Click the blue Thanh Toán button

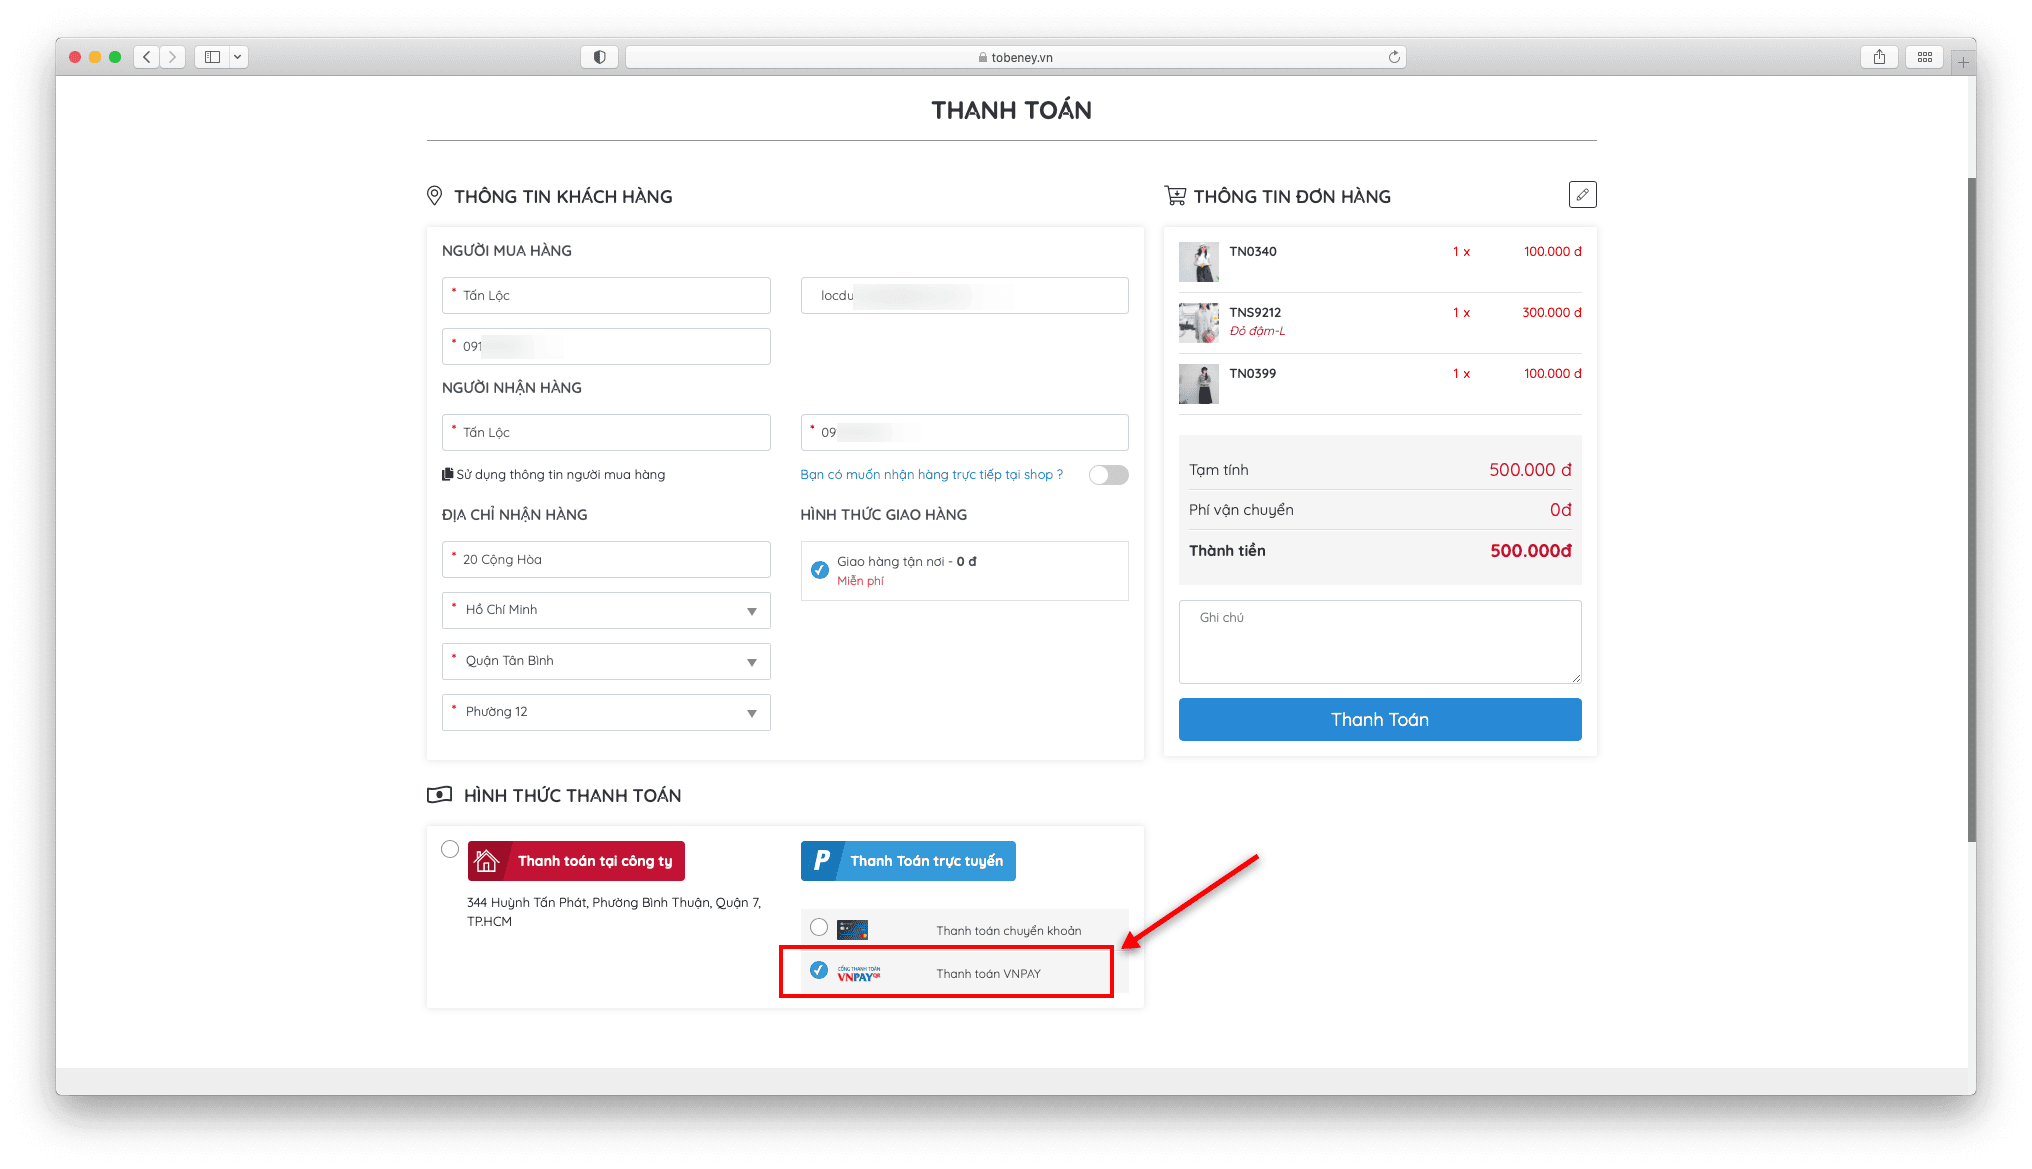[1379, 720]
